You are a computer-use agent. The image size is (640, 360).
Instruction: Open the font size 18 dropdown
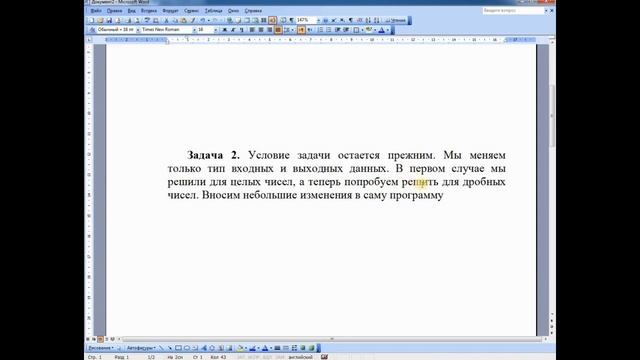216,30
